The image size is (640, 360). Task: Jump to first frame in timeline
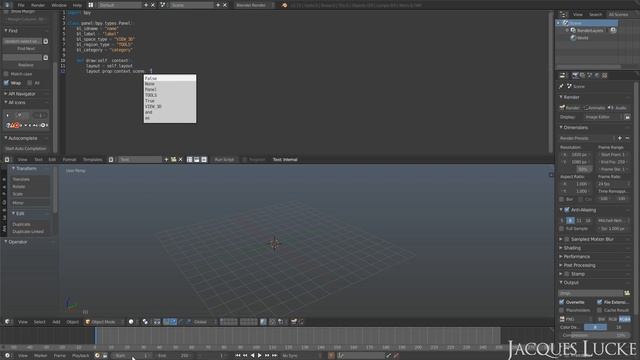(x=238, y=356)
